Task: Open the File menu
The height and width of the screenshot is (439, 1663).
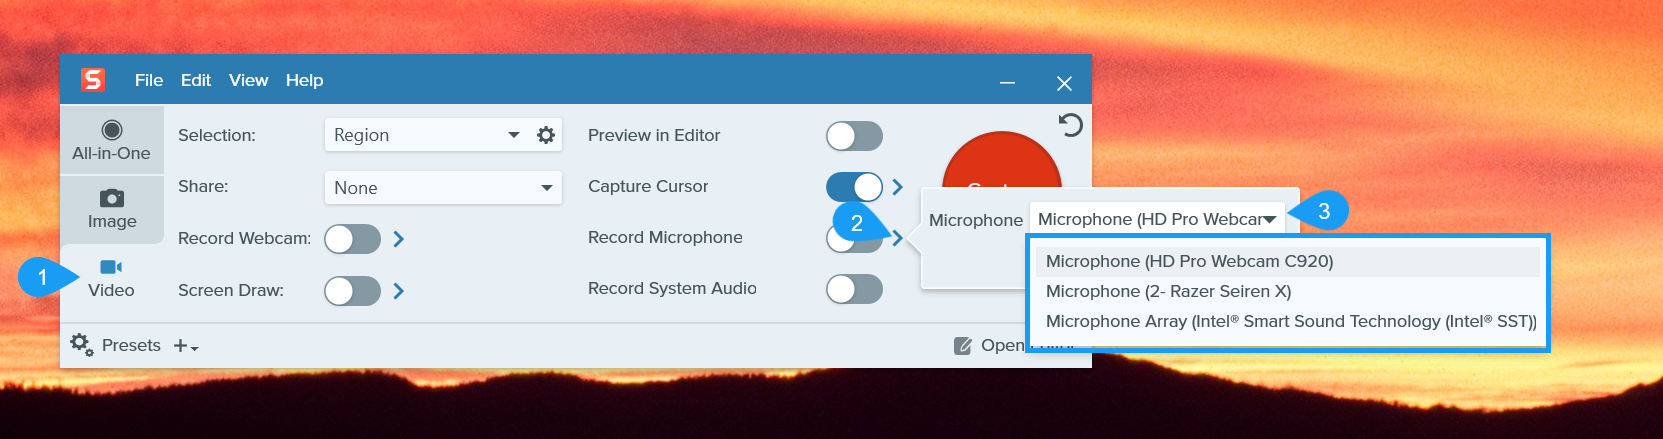Action: [x=148, y=80]
